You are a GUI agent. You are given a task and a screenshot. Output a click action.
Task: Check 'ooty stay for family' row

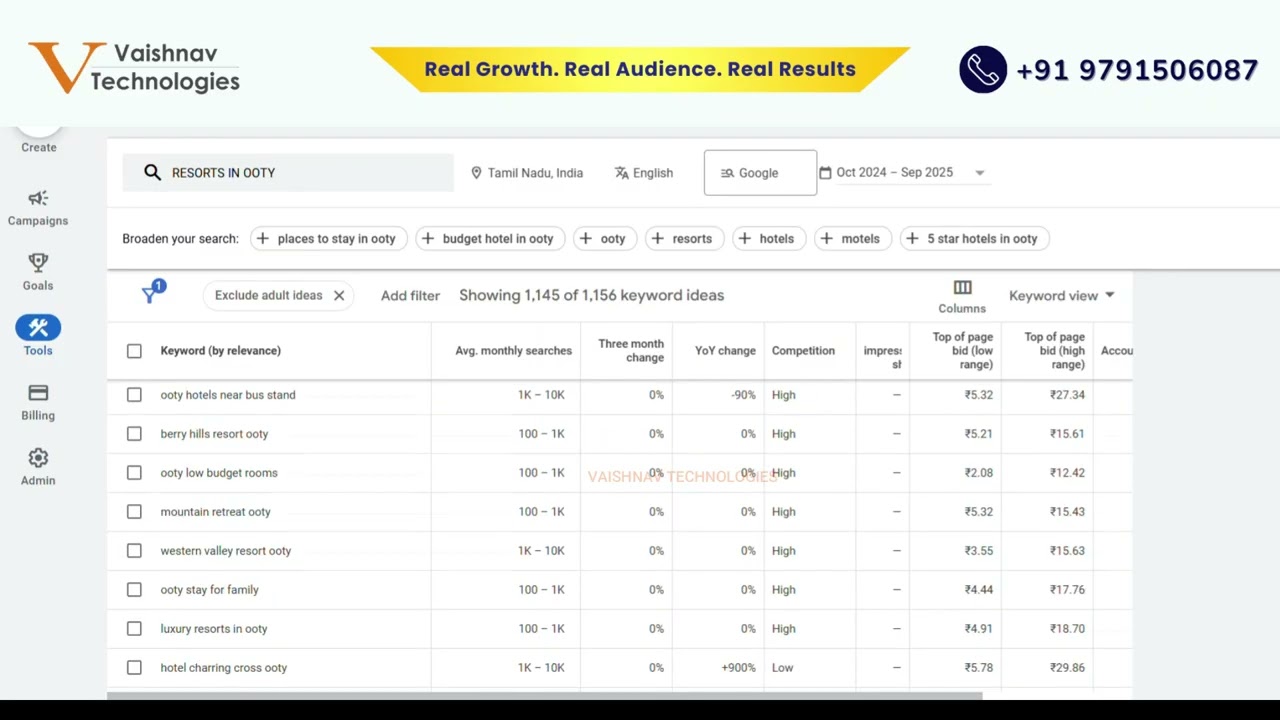coord(134,590)
